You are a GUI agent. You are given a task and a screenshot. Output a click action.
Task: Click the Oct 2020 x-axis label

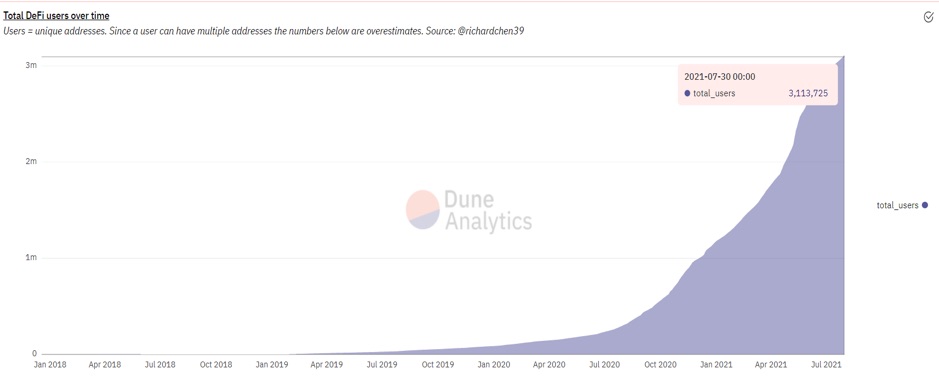[659, 364]
